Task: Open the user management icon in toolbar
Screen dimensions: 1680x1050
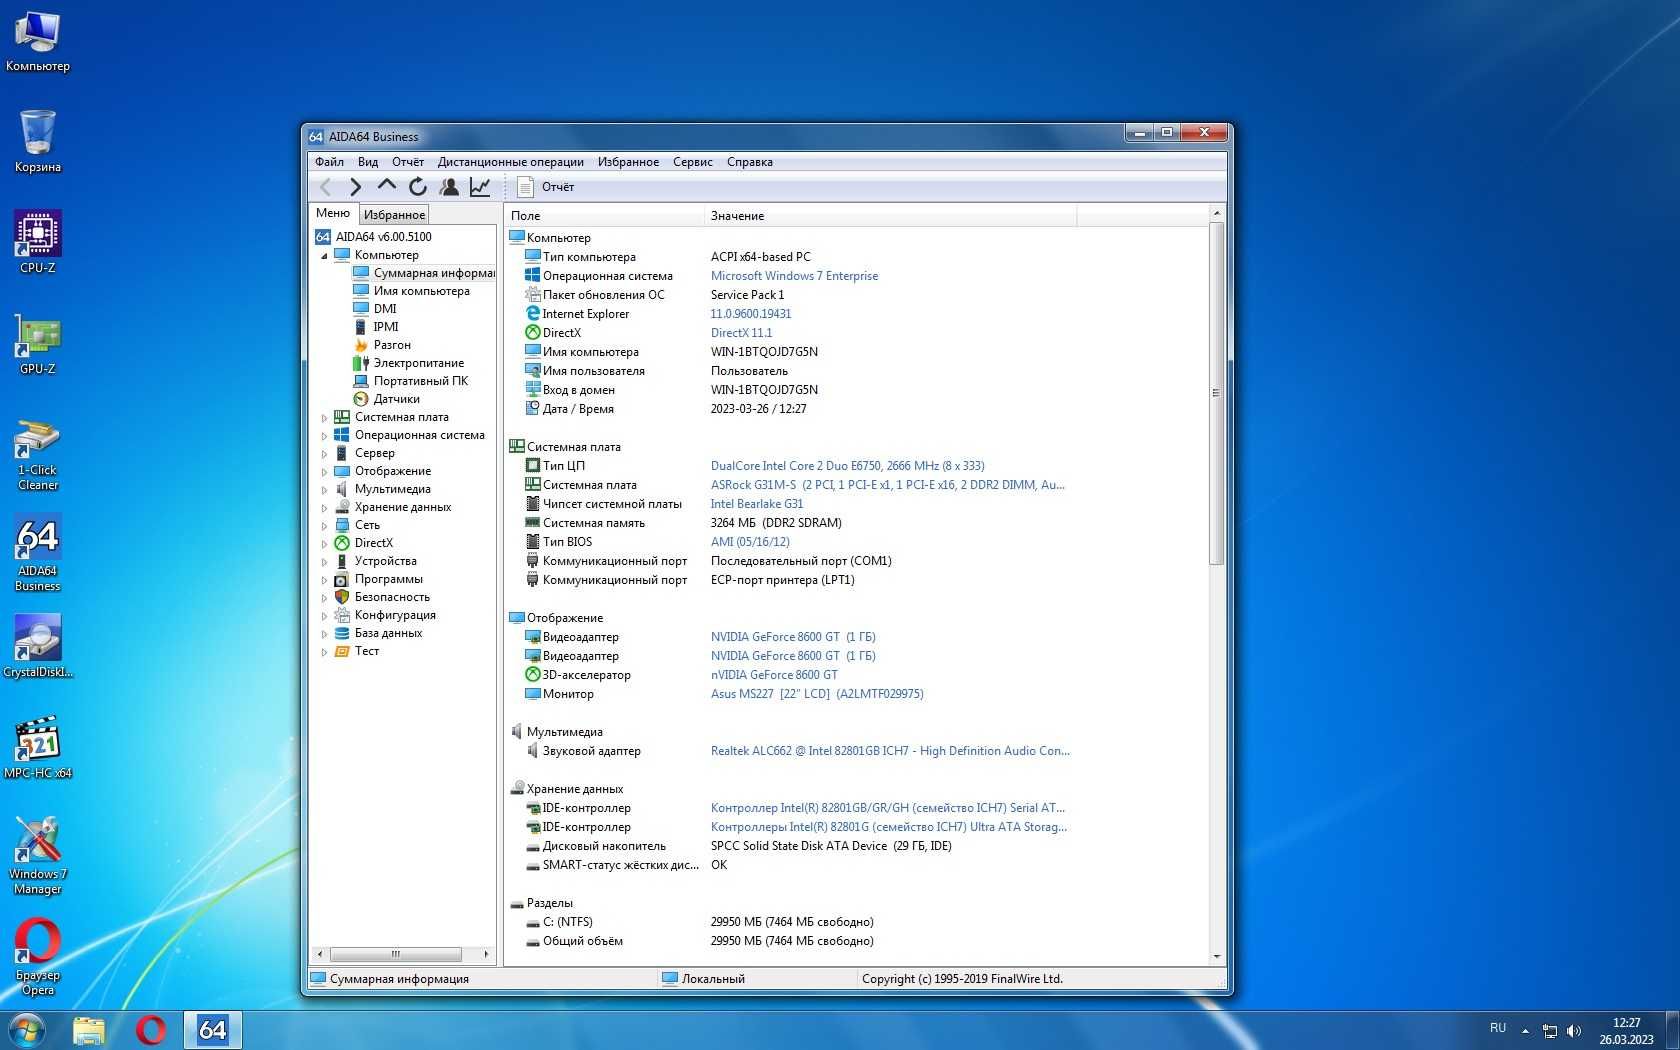Action: pyautogui.click(x=449, y=187)
